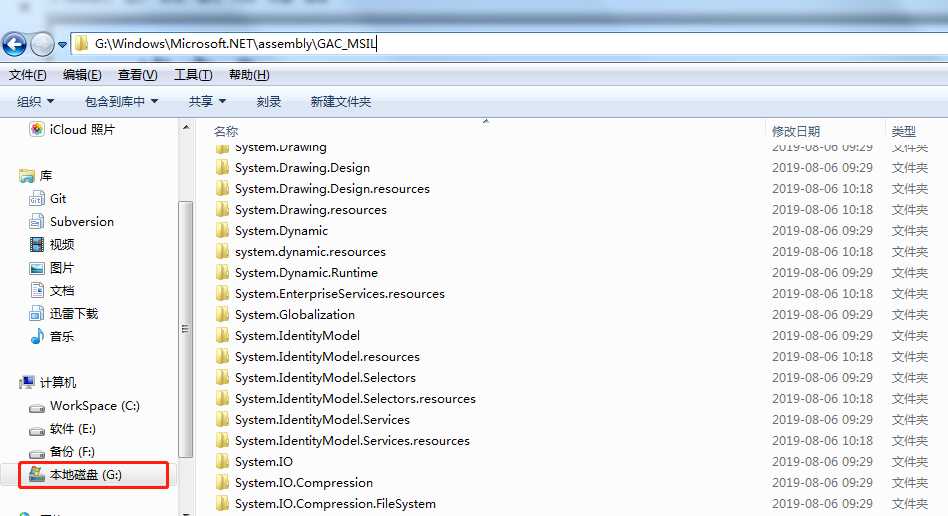
Task: Open the 本地磁盘 (G:) drive
Action: 76,475
